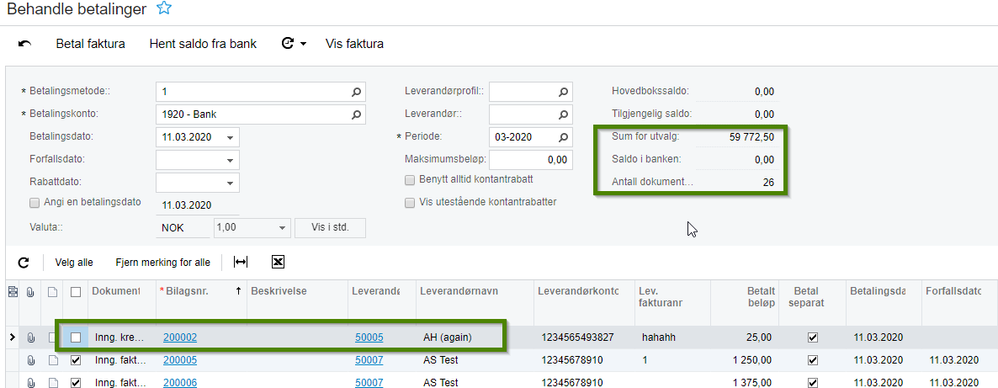Refresh the grid with circular arrow icon
The image size is (998, 388).
pos(24,262)
